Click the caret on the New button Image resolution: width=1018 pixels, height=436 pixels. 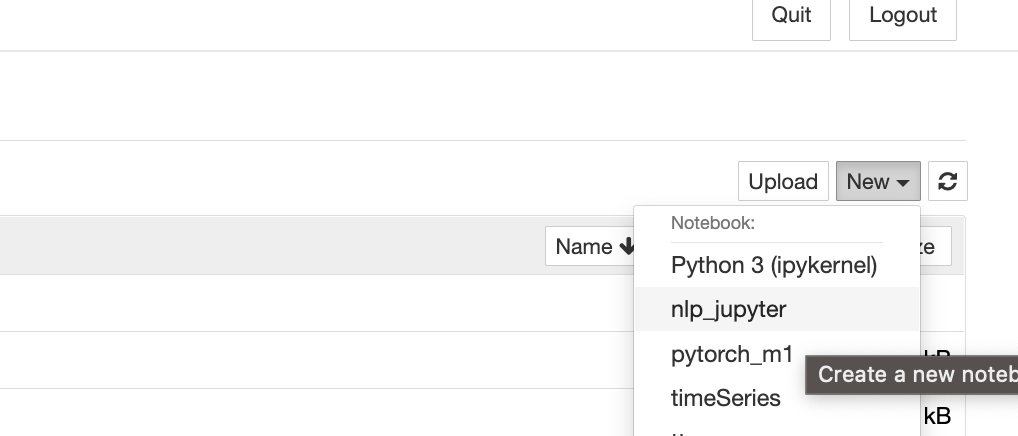pyautogui.click(x=902, y=183)
